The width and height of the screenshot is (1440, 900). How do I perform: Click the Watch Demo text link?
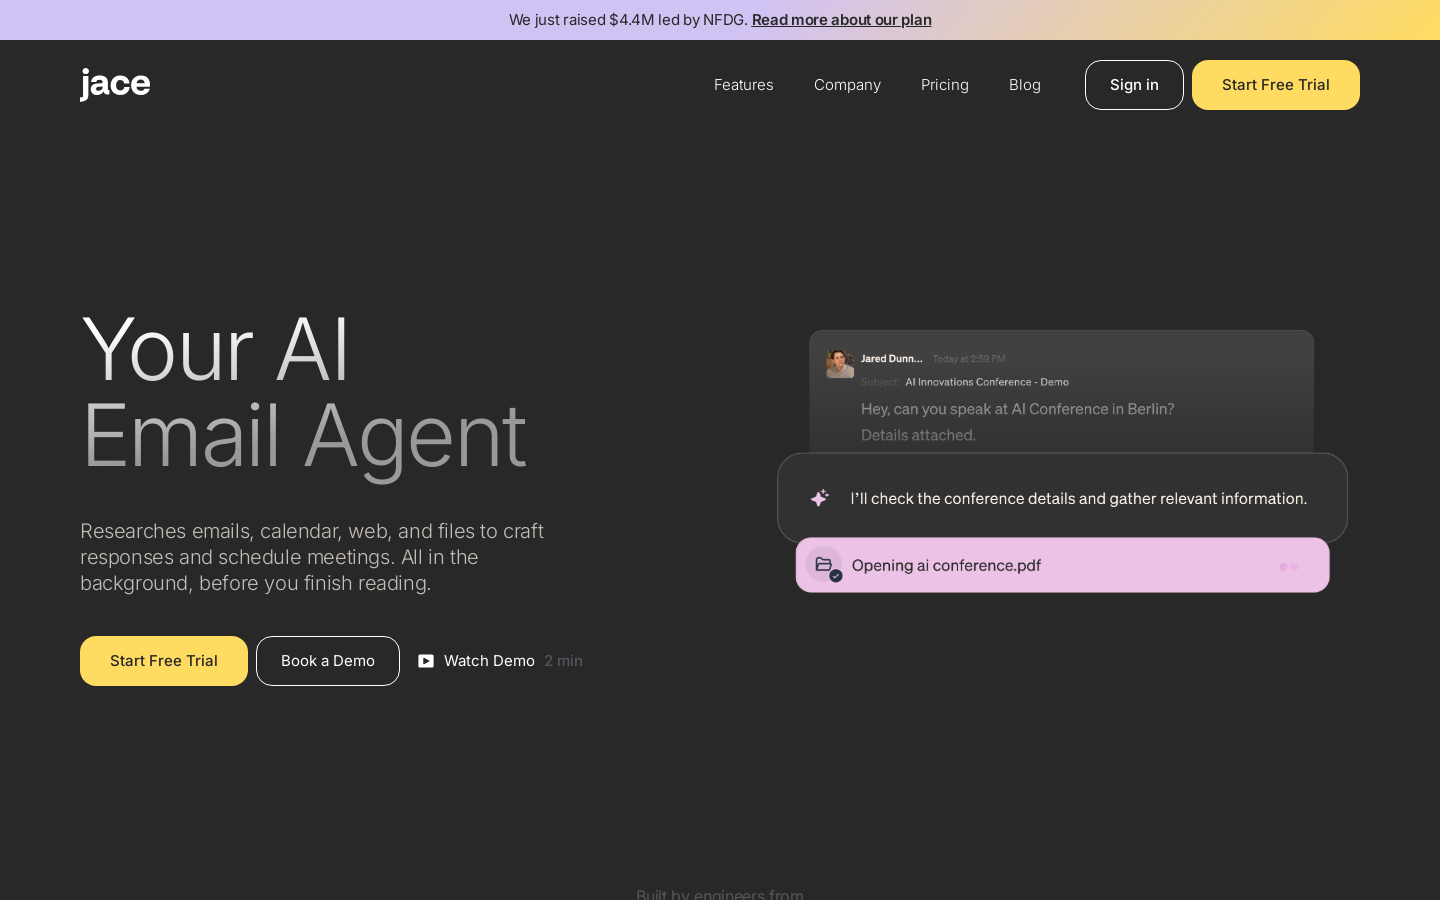click(x=489, y=661)
